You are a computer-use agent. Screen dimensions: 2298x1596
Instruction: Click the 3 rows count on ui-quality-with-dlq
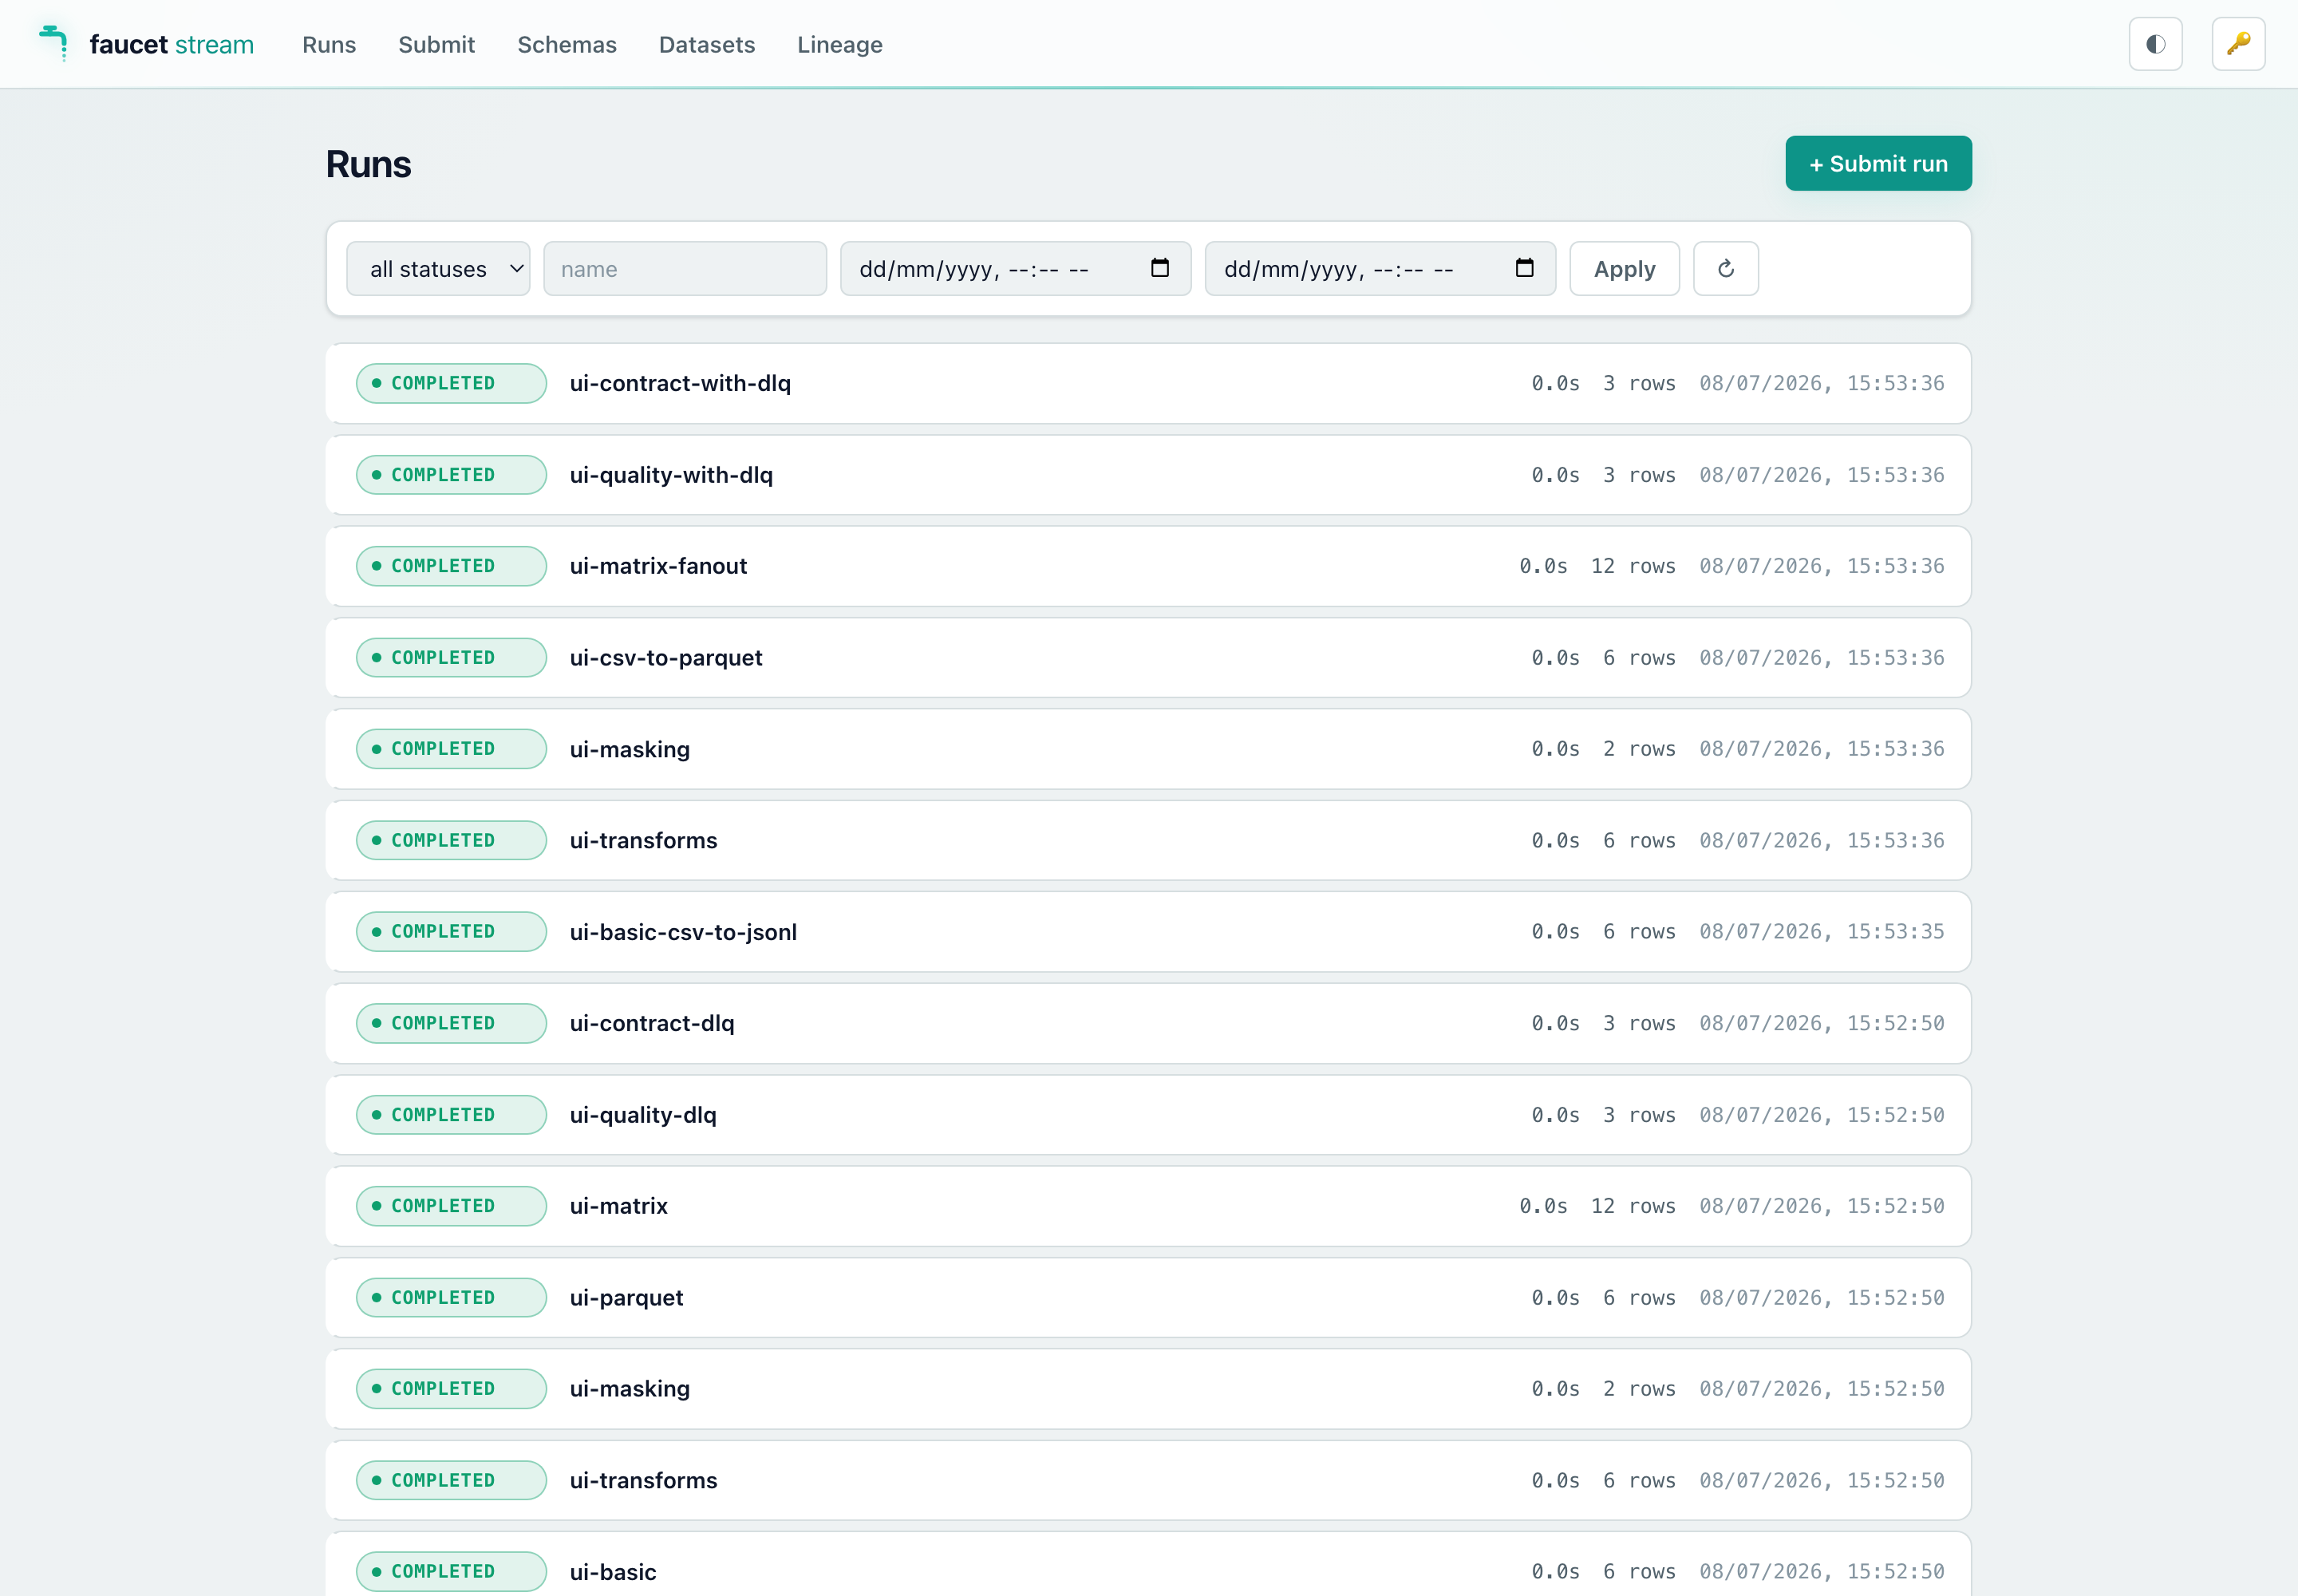coord(1639,475)
